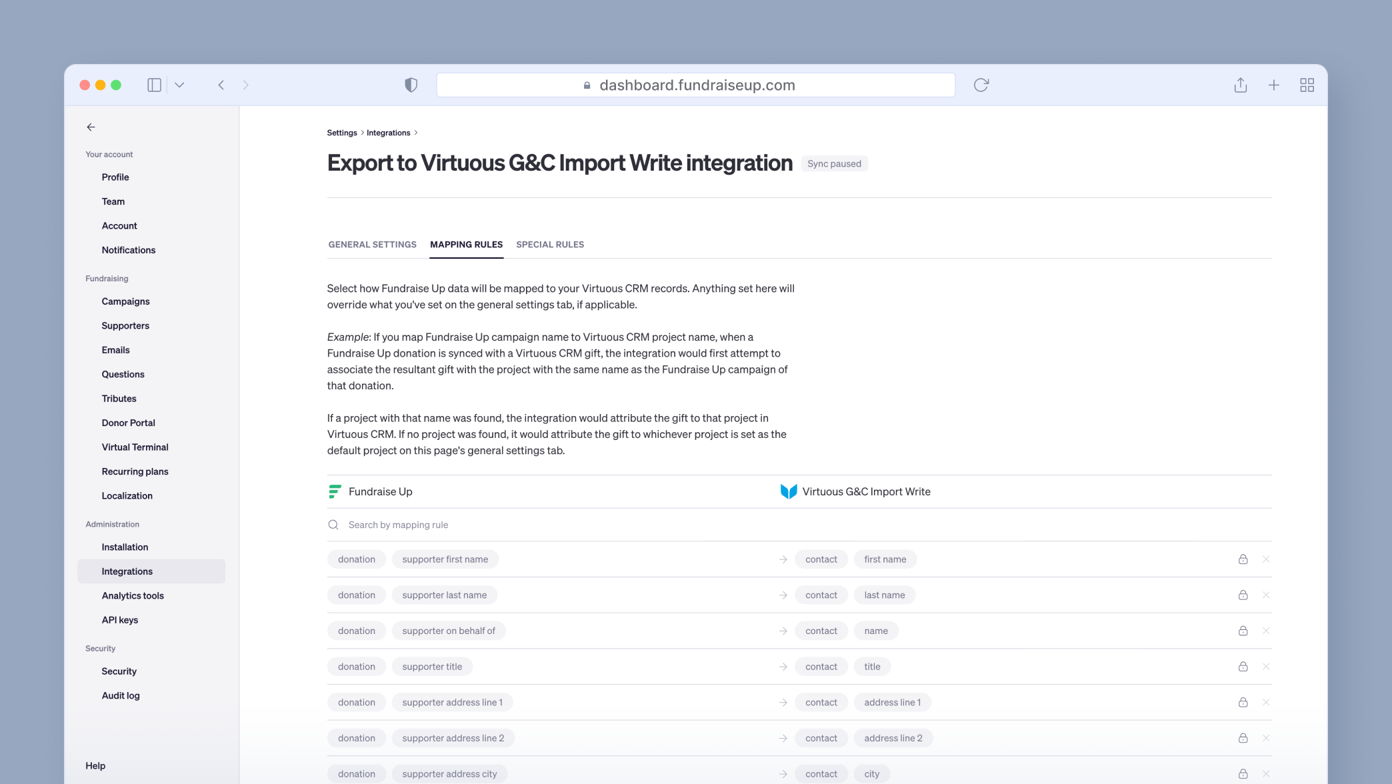1392x784 pixels.
Task: Switch to the General Settings tab
Action: click(x=372, y=245)
